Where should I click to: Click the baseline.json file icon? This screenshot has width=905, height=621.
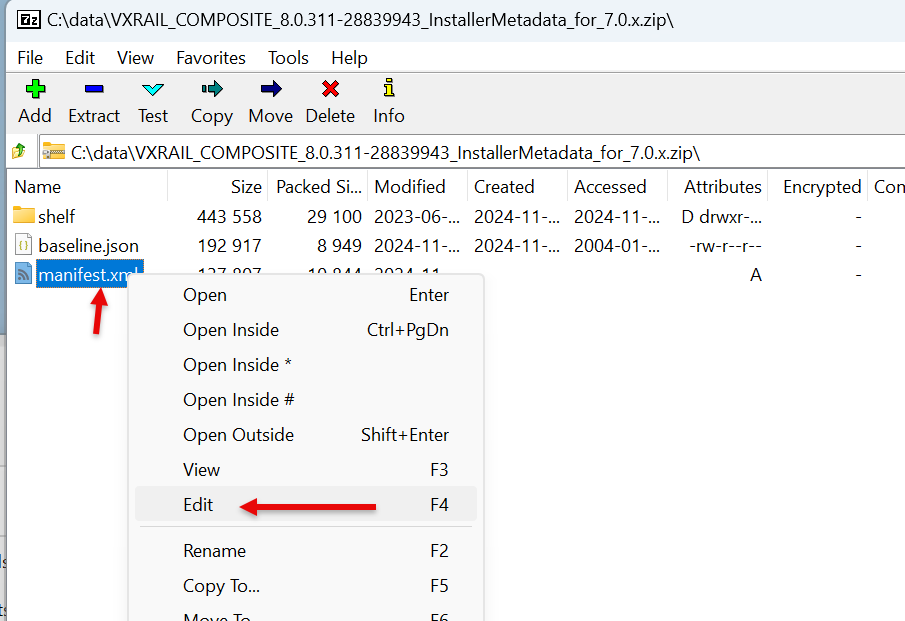[23, 245]
